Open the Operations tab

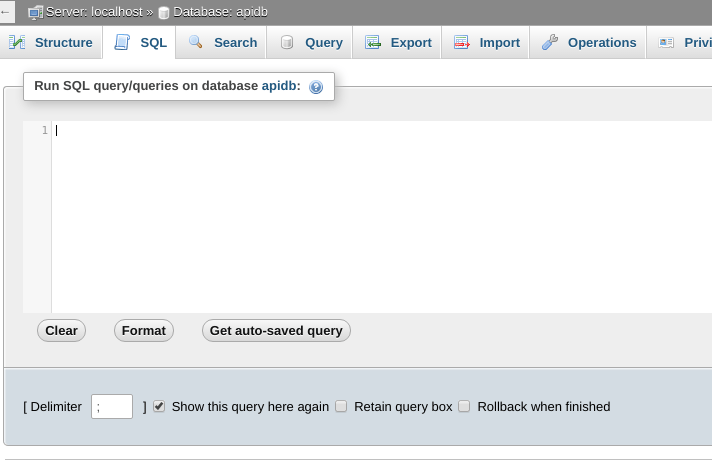click(x=588, y=43)
